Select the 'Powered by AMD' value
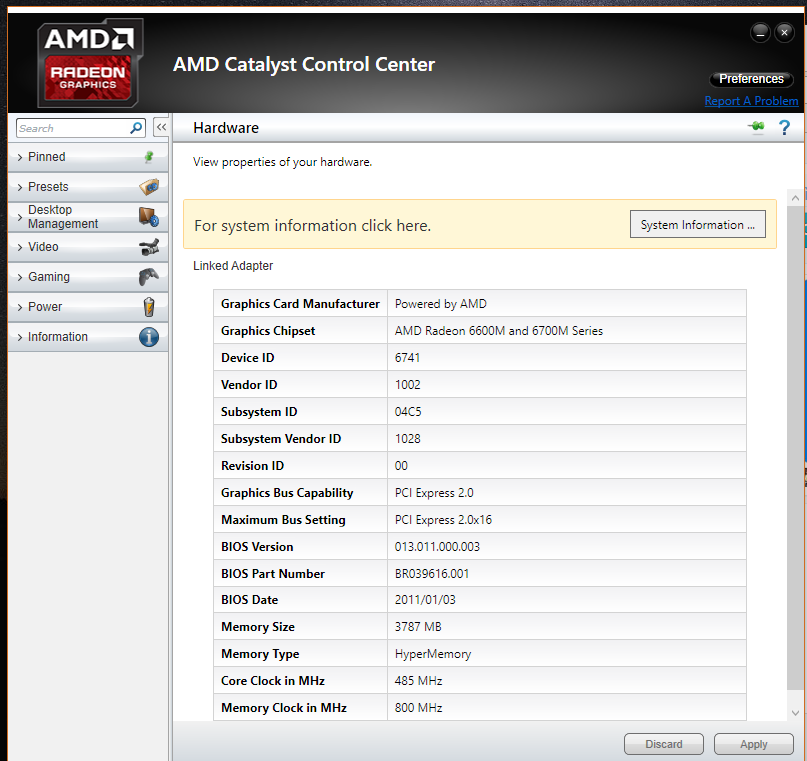This screenshot has width=807, height=761. (441, 304)
